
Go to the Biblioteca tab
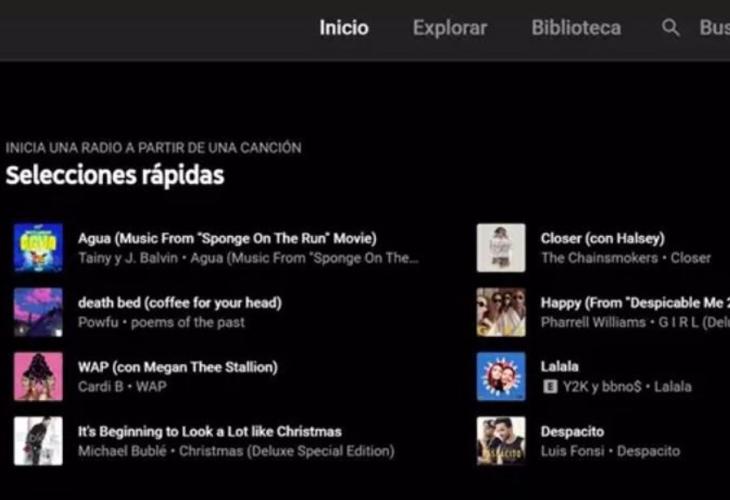(x=576, y=28)
